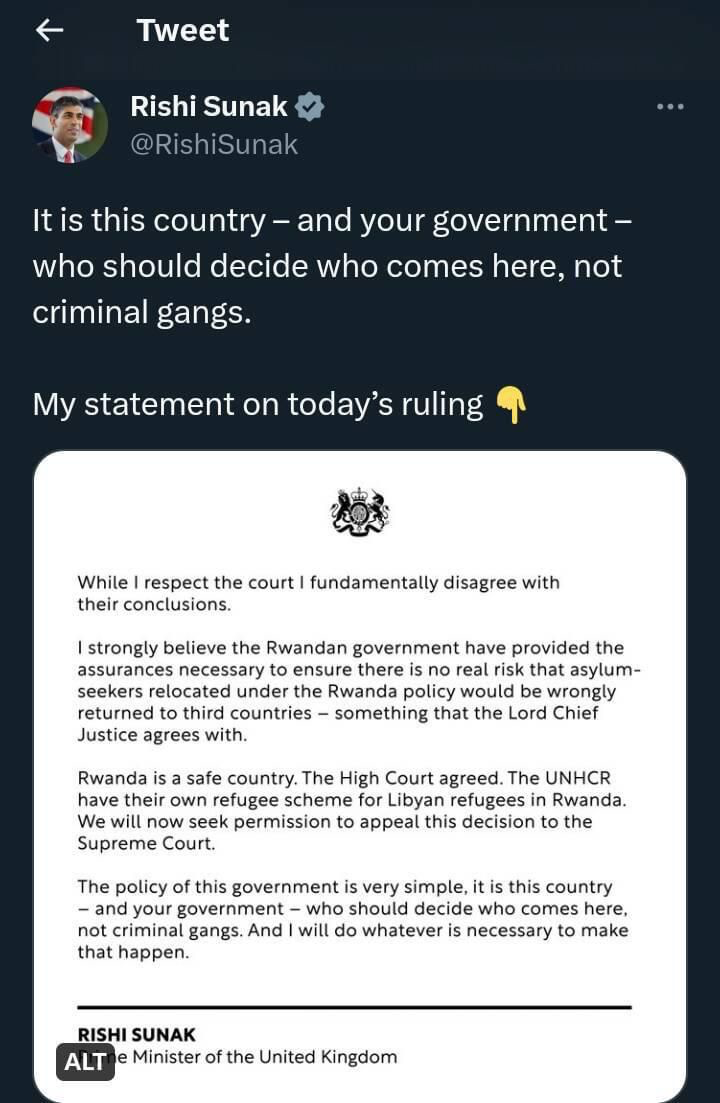Click the 'Rwanda is a safe country' paragraph
The width and height of the screenshot is (720, 1103).
[352, 810]
